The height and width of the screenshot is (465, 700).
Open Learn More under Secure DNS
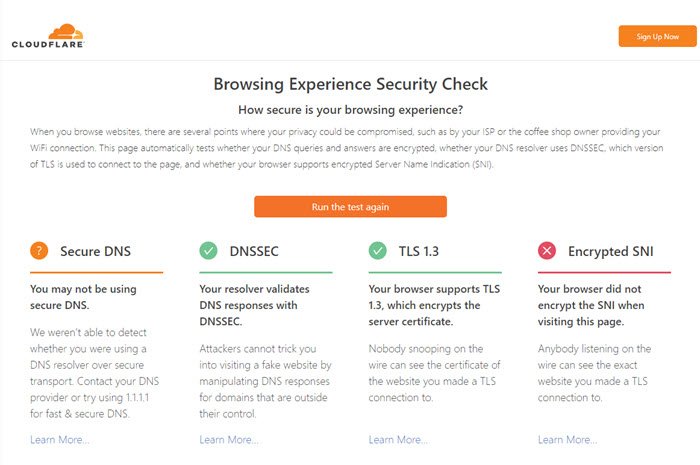[x=60, y=440]
